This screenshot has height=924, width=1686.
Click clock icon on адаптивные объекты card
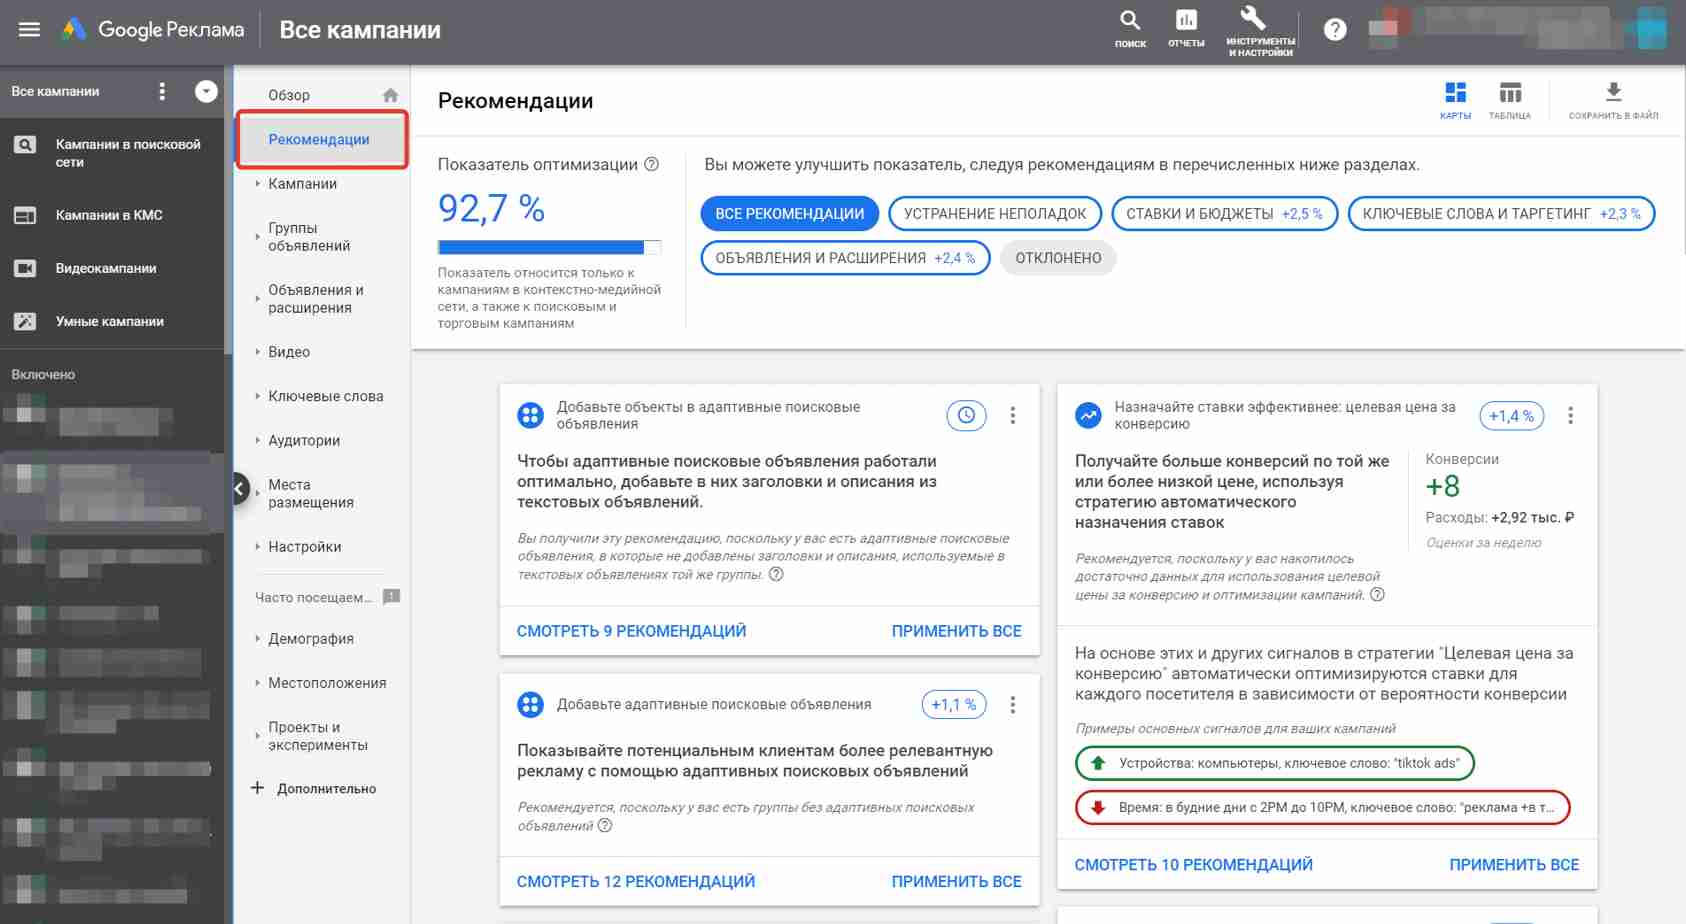coord(966,415)
